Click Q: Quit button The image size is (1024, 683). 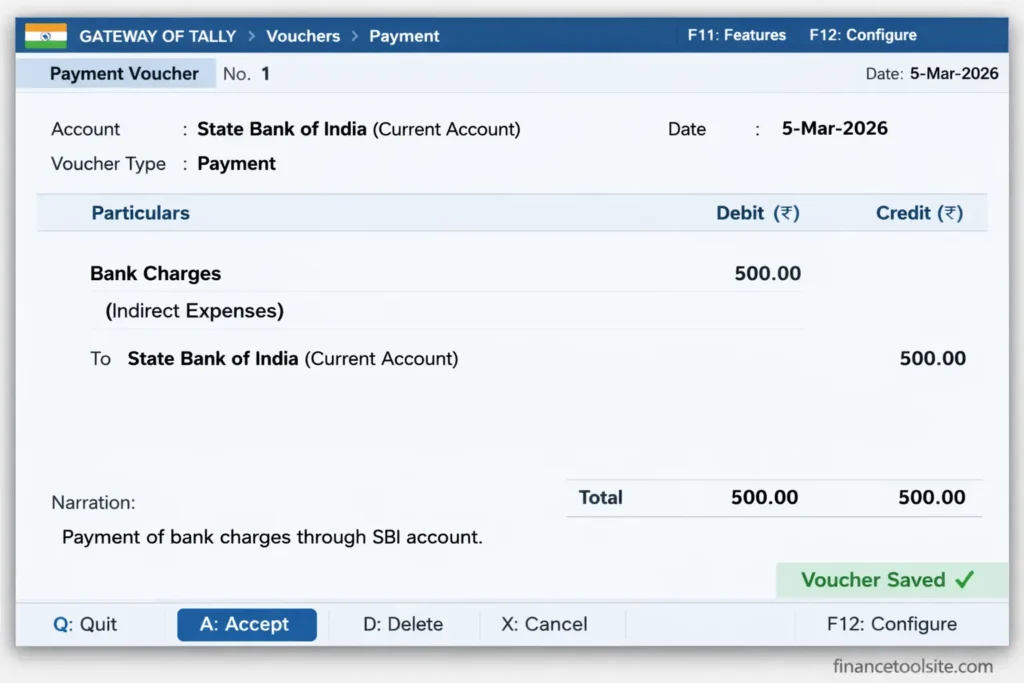coord(85,624)
